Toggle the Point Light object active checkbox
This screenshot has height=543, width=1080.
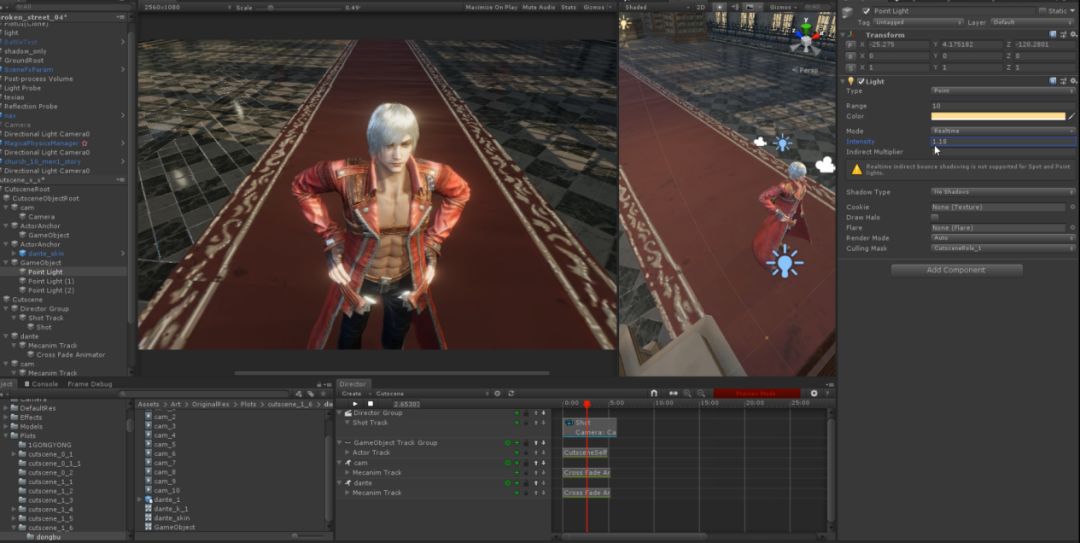[866, 11]
